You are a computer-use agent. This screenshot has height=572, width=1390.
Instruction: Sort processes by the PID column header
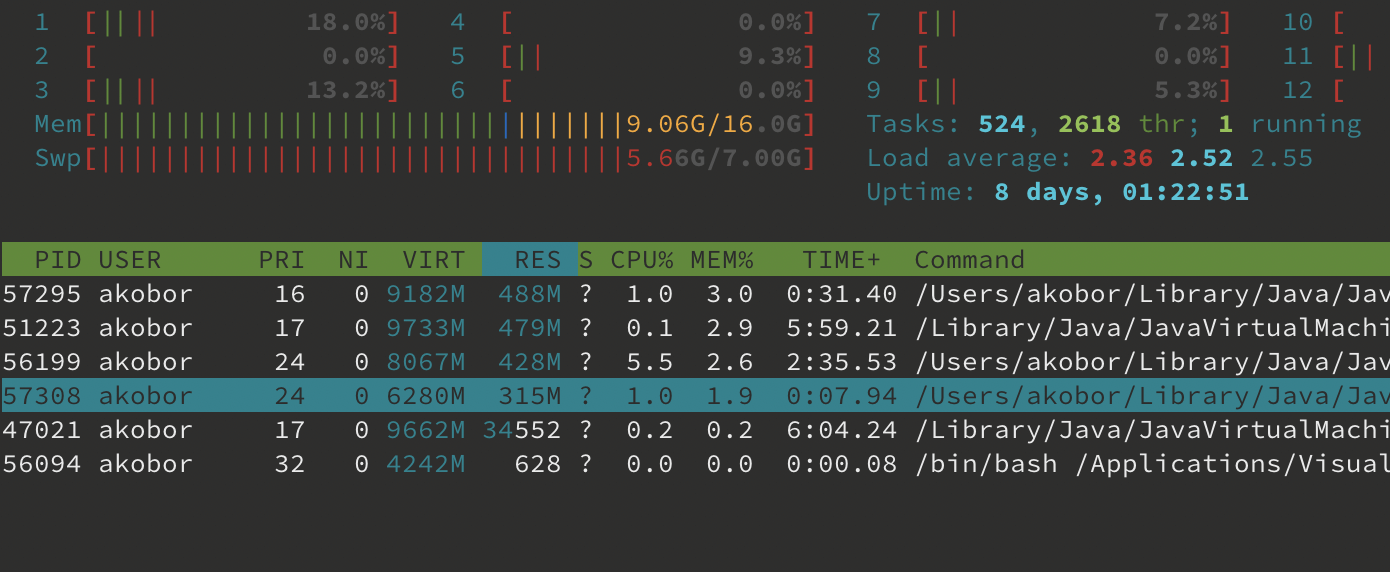coord(58,260)
